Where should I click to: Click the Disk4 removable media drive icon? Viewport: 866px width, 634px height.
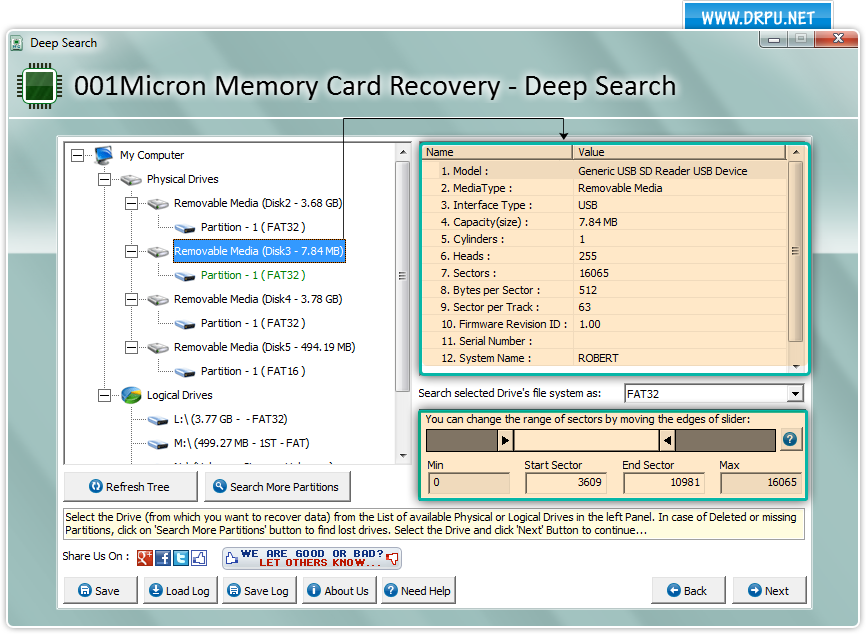pos(158,300)
